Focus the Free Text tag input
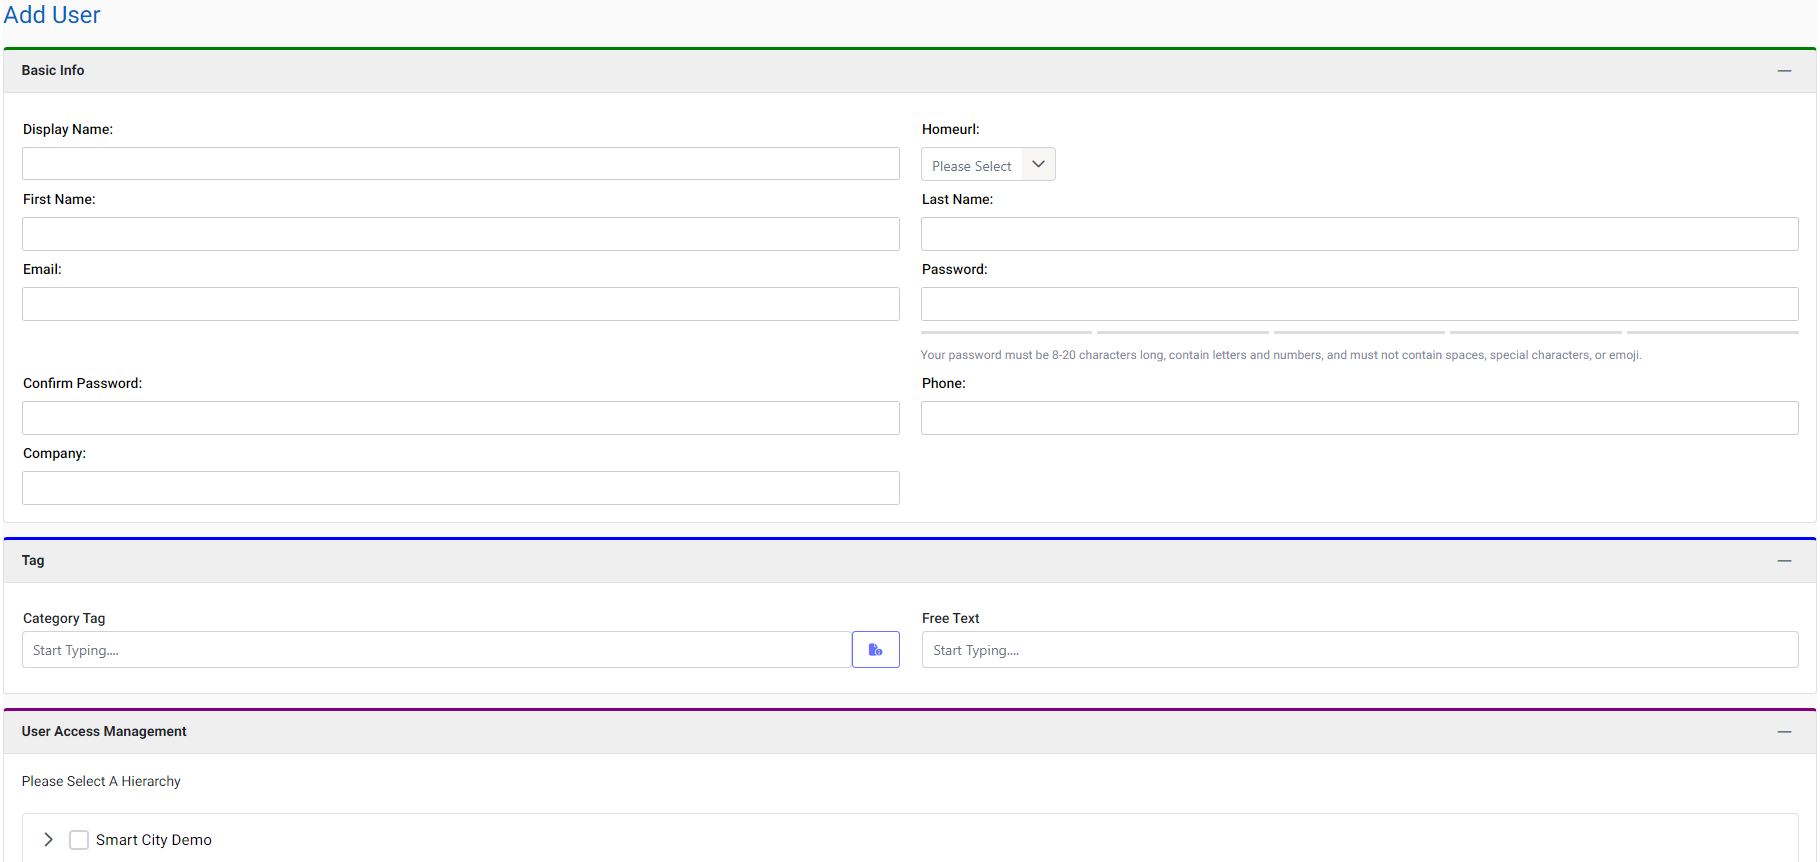The width and height of the screenshot is (1820, 862). click(x=1359, y=650)
